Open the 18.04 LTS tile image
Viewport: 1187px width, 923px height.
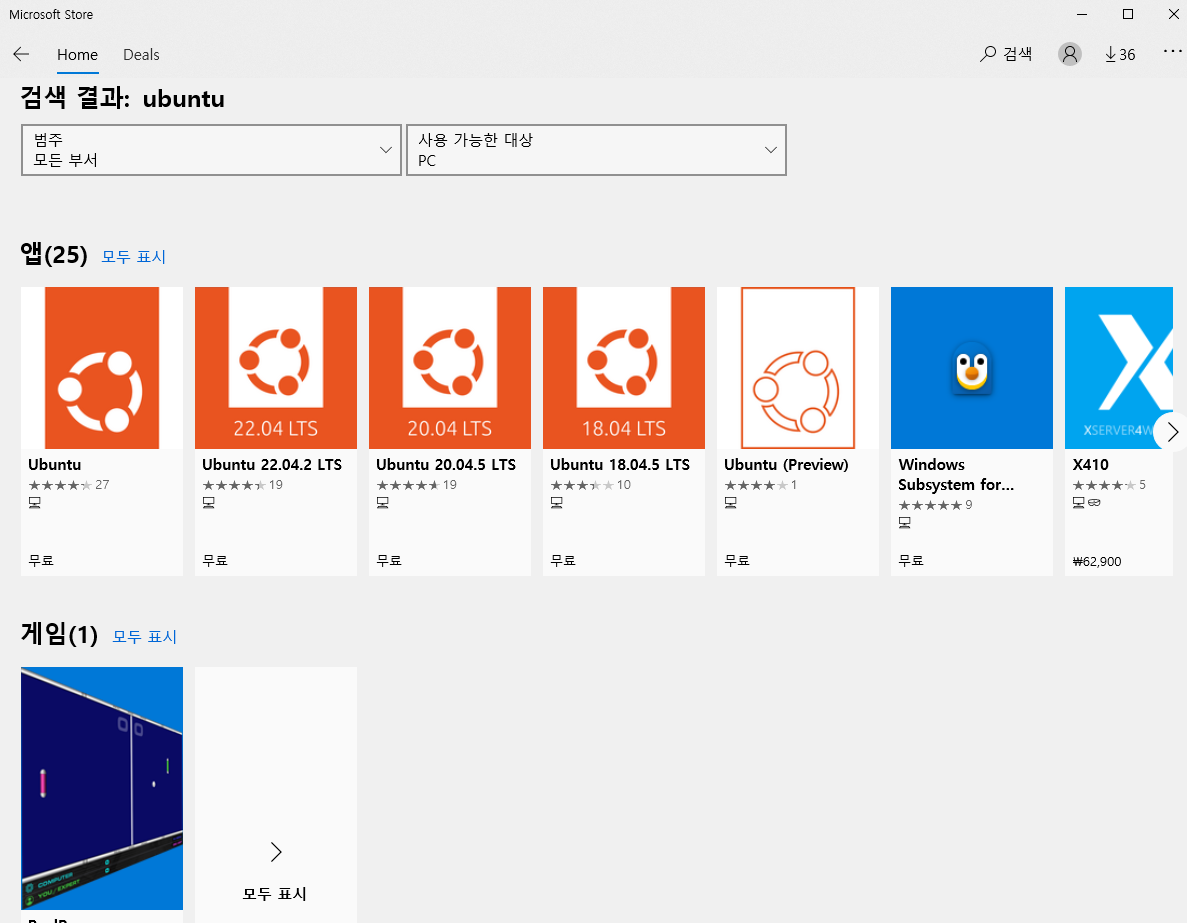(x=624, y=368)
